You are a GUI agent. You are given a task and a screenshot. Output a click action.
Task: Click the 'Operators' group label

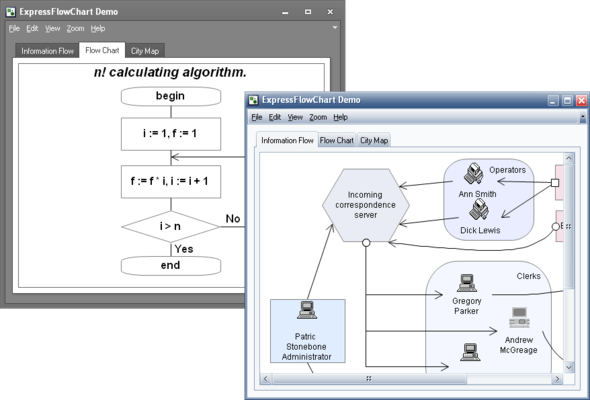tap(507, 170)
